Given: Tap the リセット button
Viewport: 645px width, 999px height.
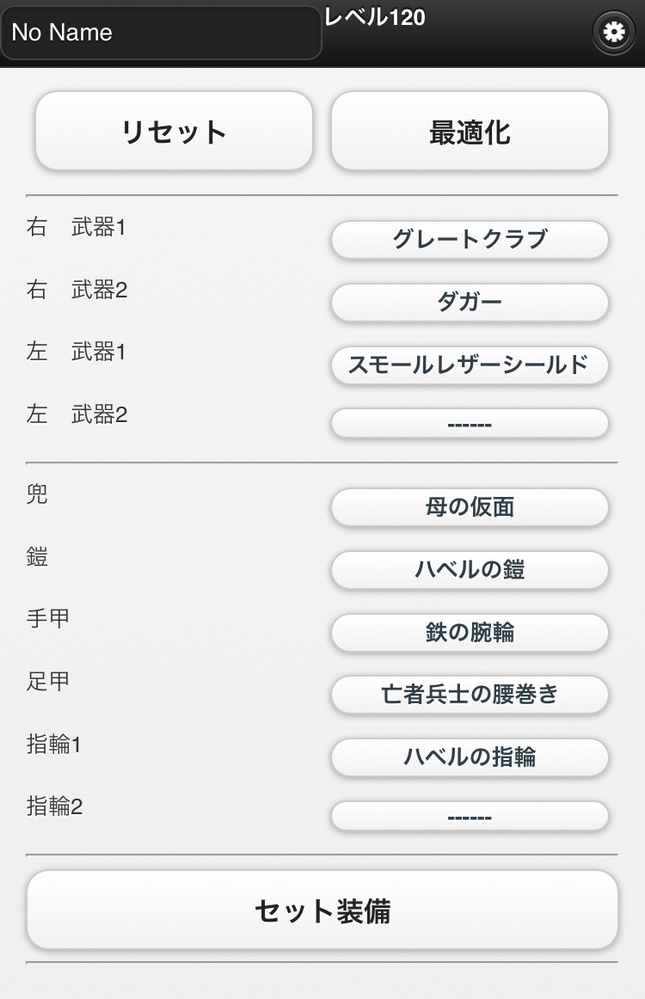Looking at the screenshot, I should click(174, 131).
